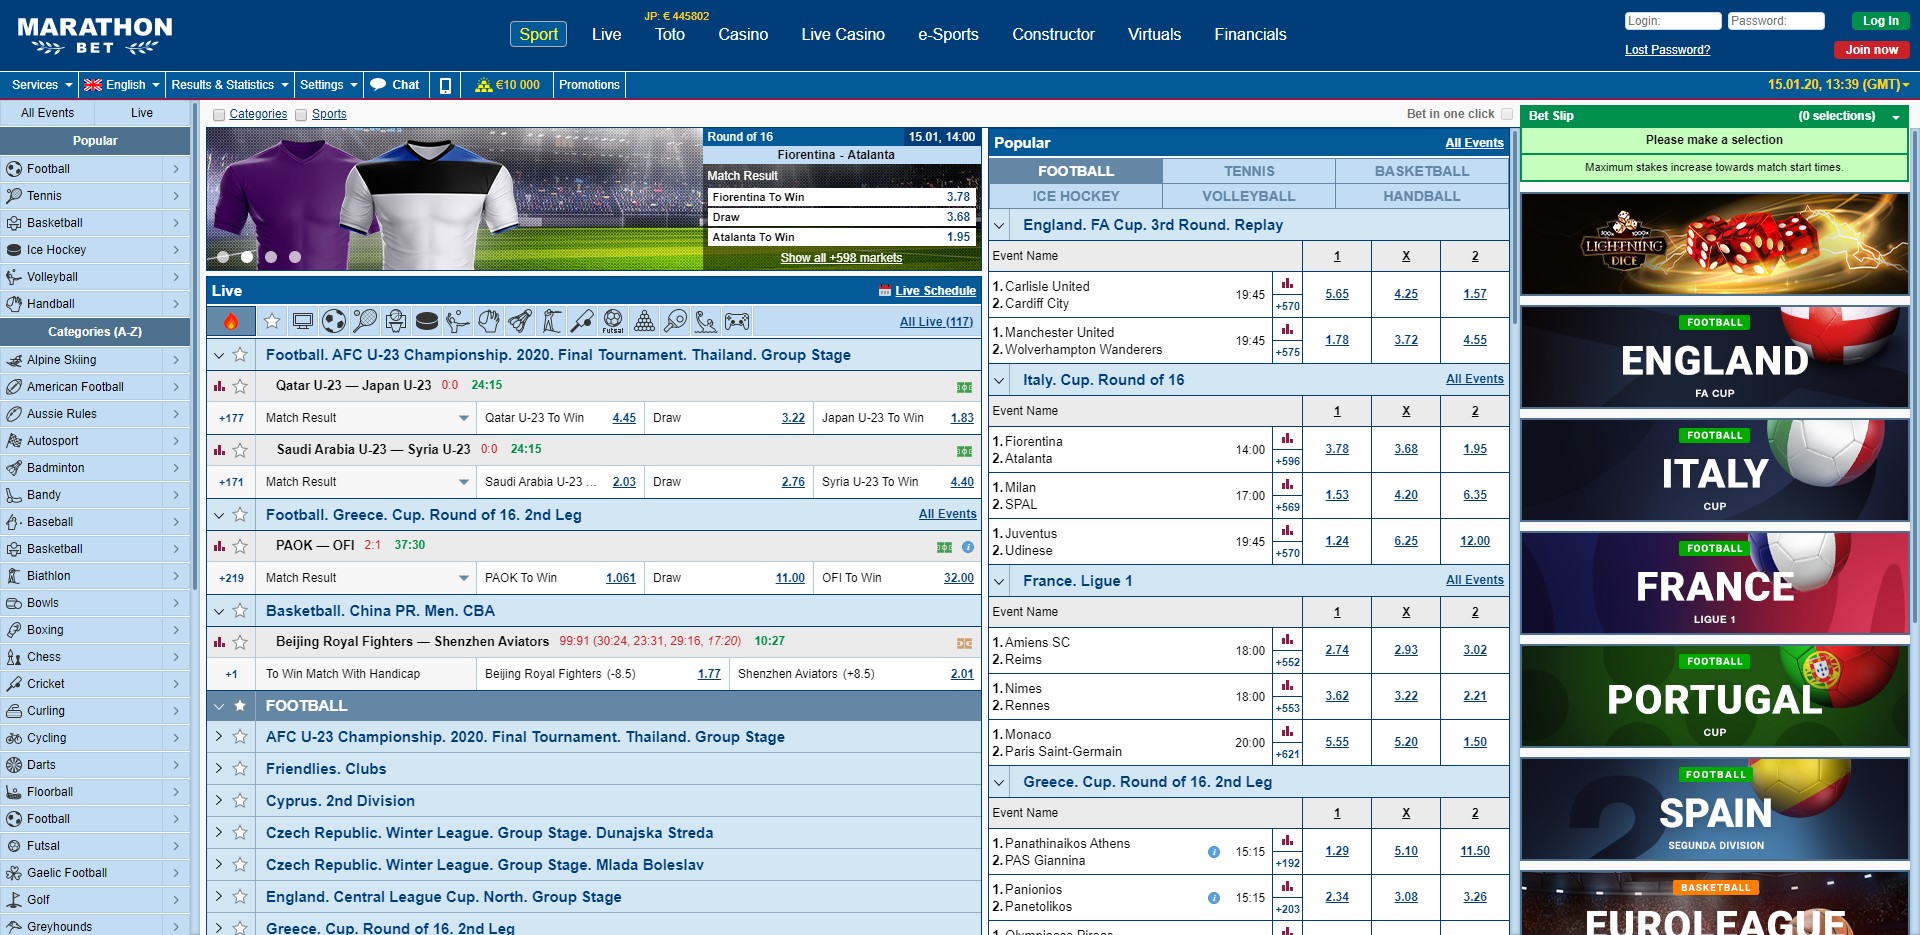The image size is (1920, 935).
Task: Click info icon beside PAOK — OFI
Action: pos(968,547)
